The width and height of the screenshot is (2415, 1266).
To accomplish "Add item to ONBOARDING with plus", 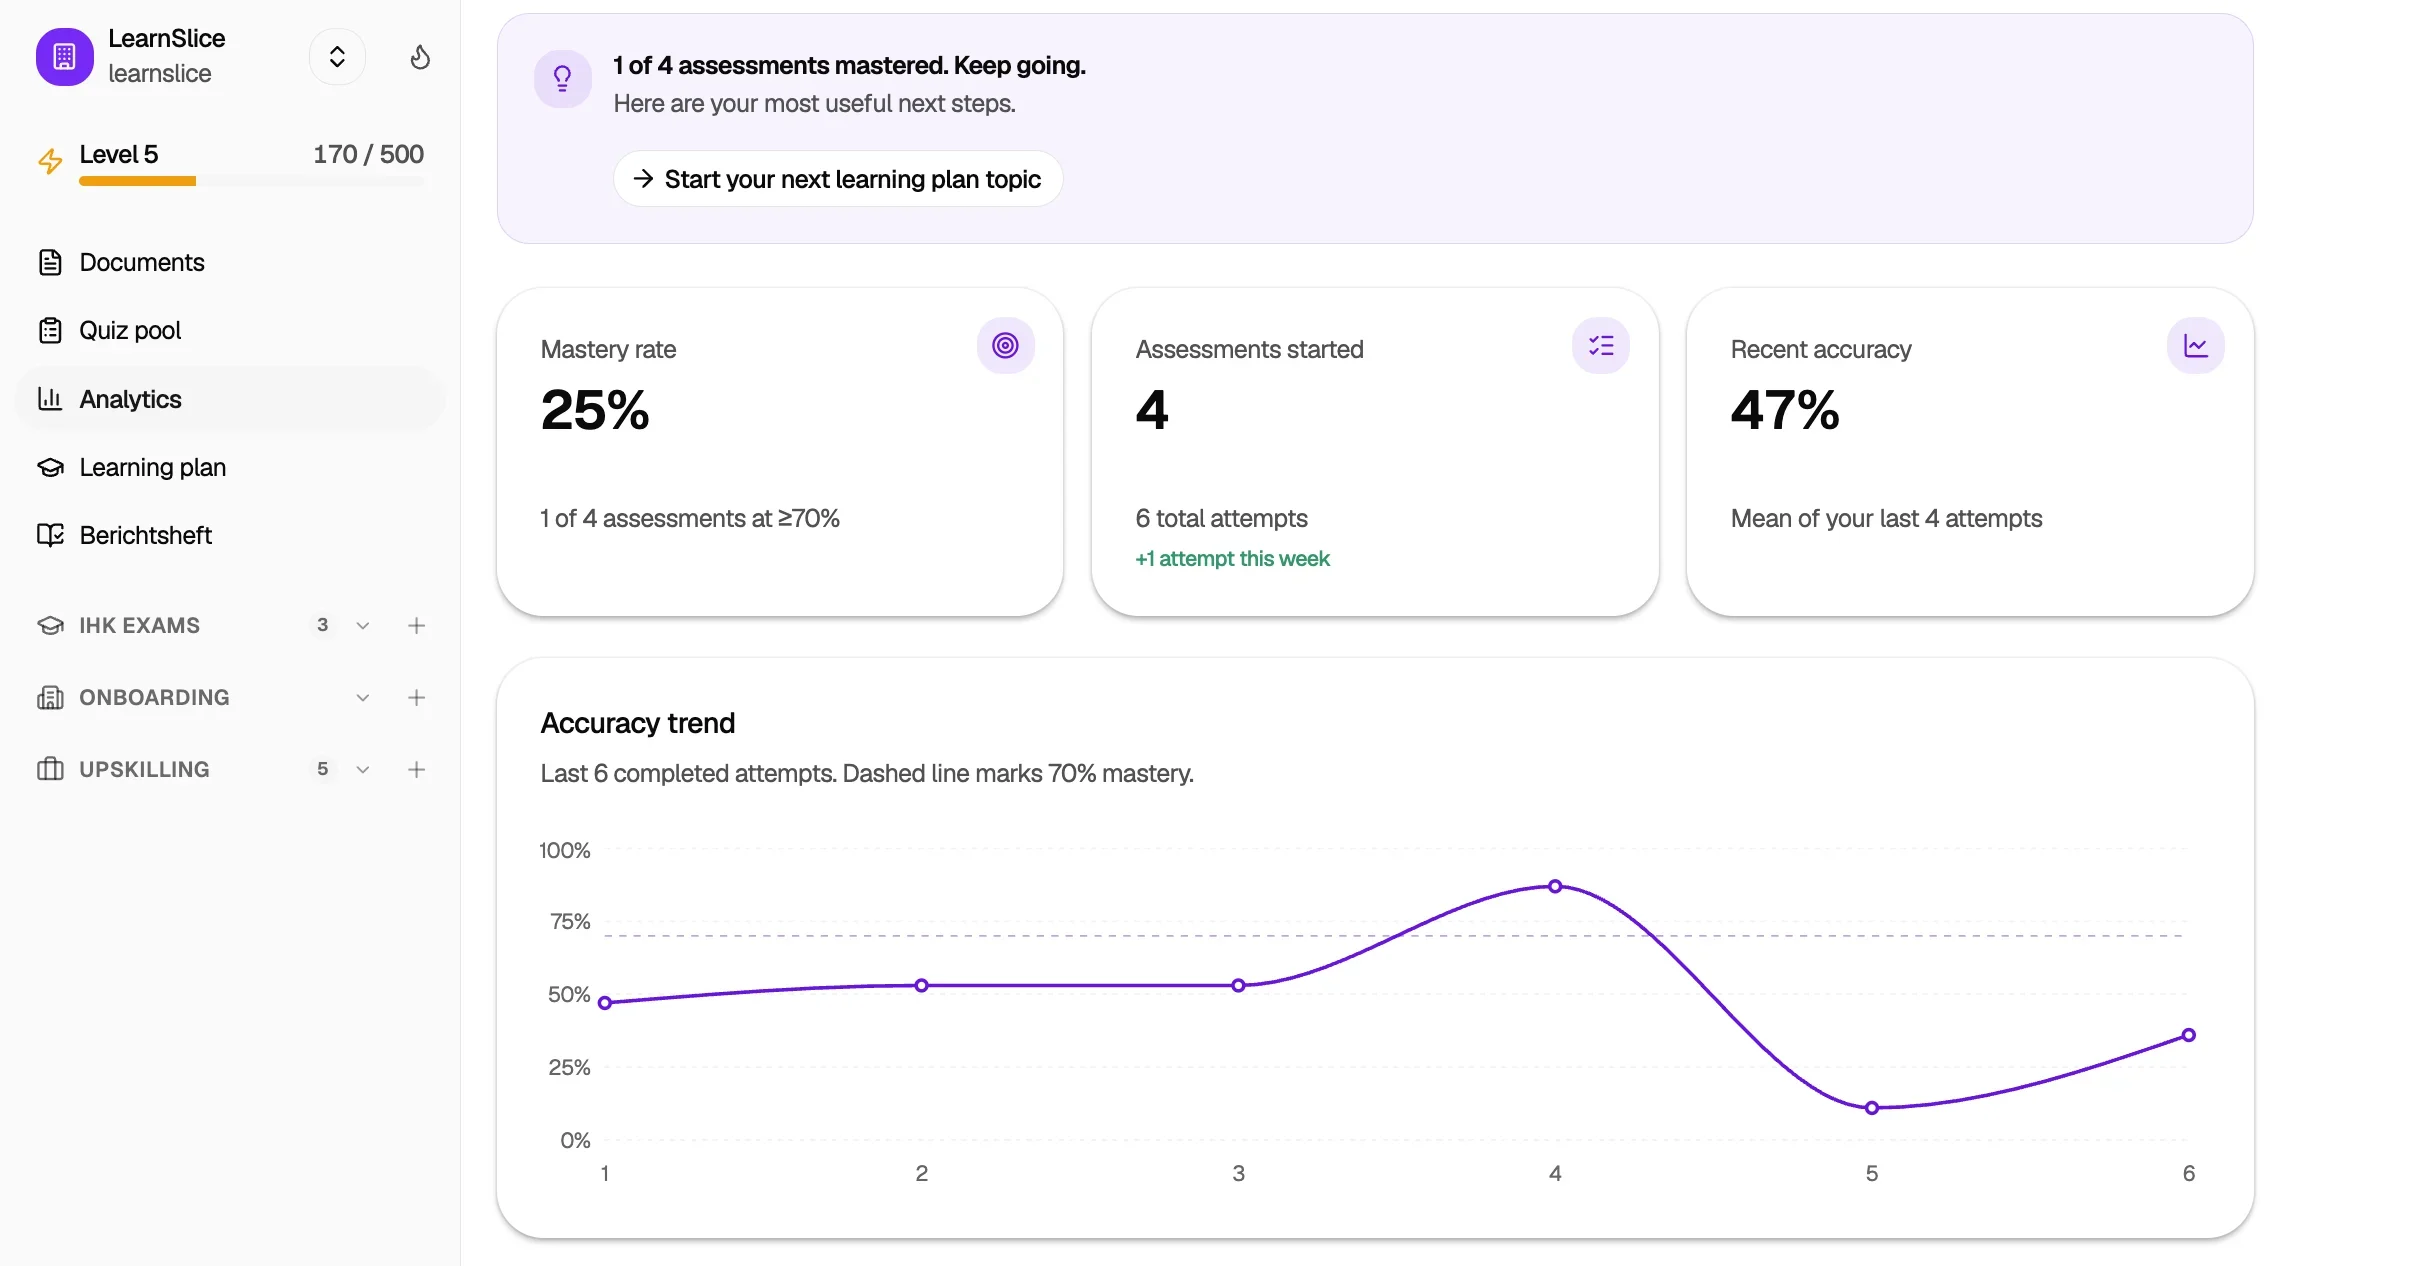I will click(417, 697).
